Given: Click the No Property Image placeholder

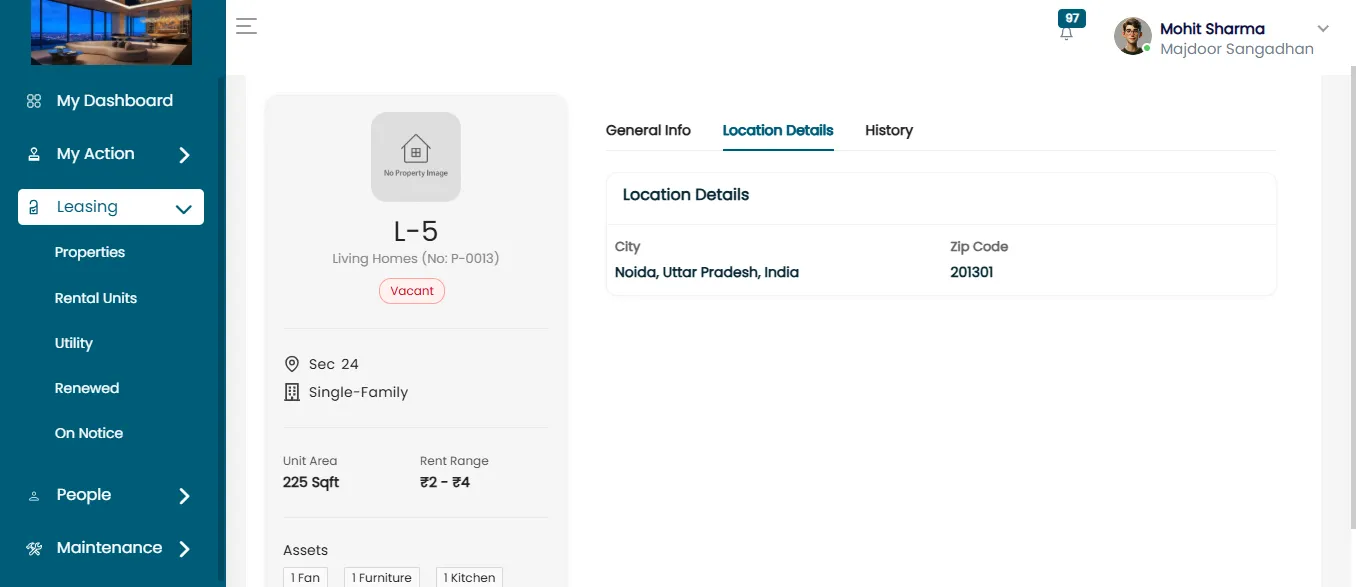Looking at the screenshot, I should click(416, 157).
